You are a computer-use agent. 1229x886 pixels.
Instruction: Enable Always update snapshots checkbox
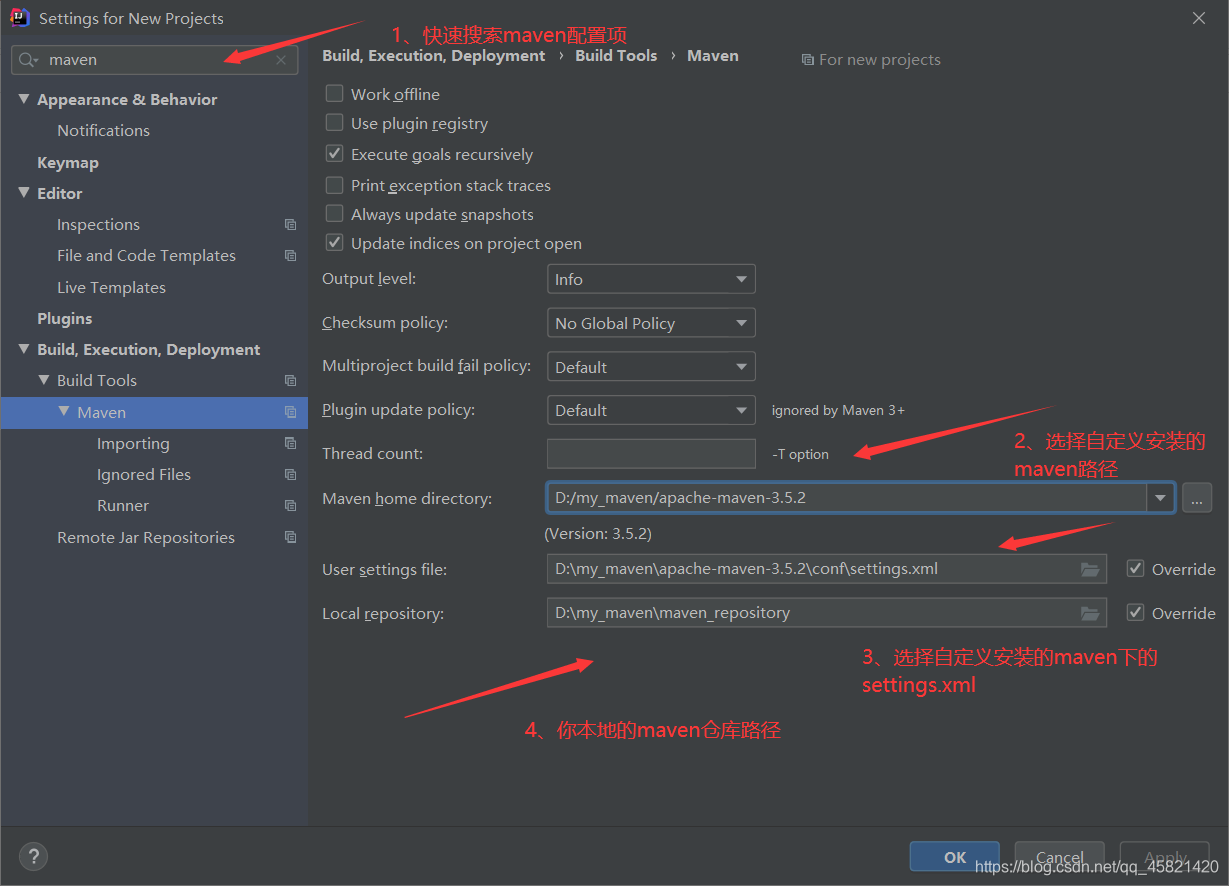[334, 214]
